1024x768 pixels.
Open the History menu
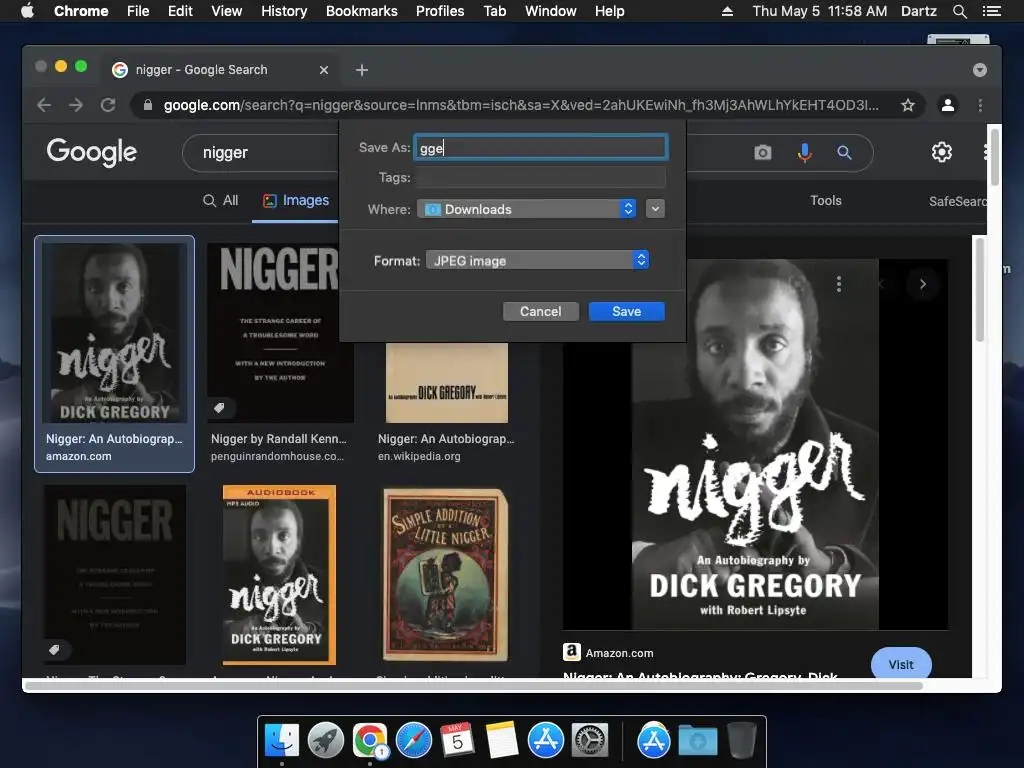284,11
